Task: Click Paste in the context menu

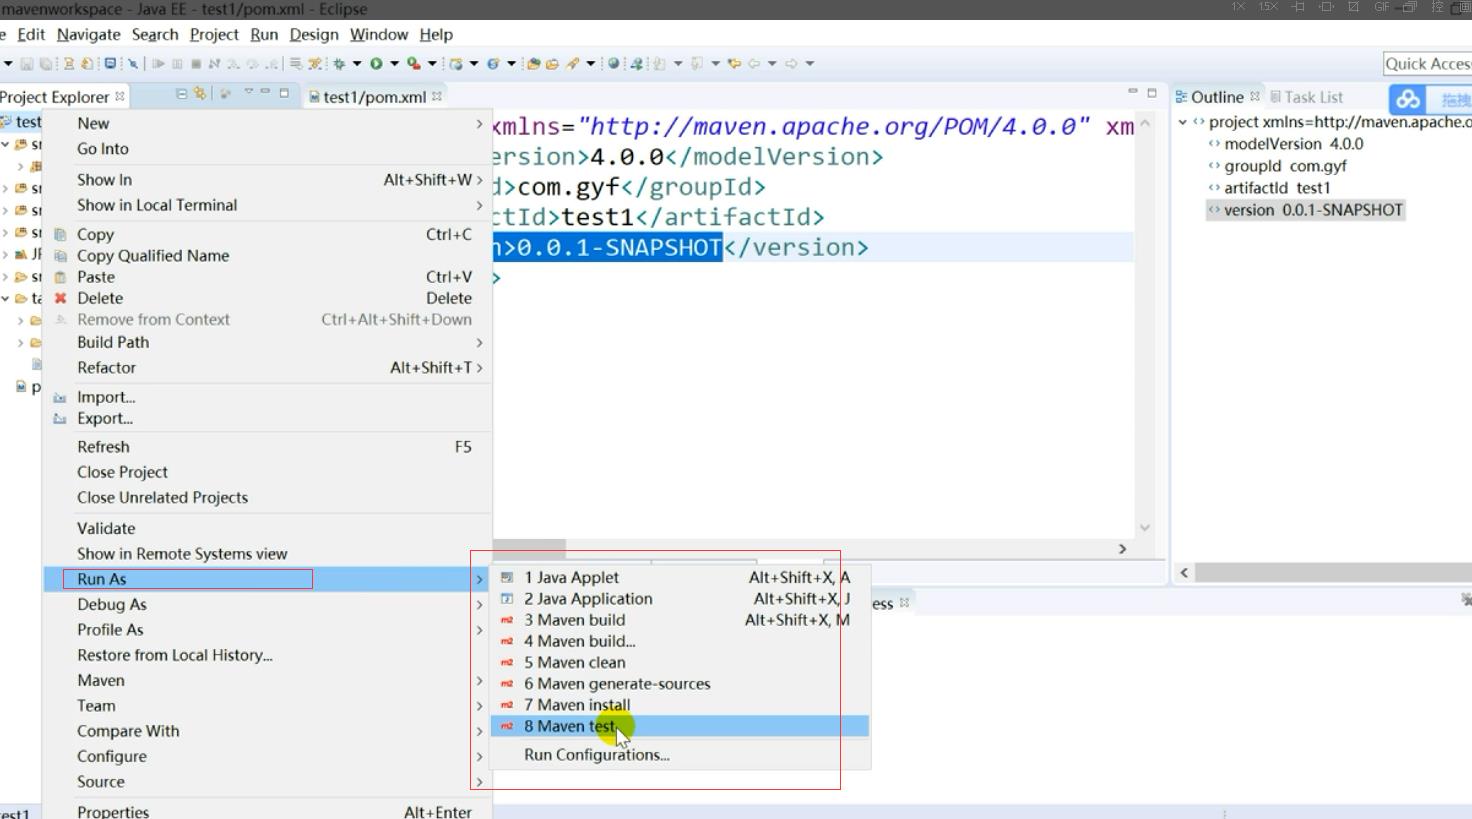Action: [267, 277]
